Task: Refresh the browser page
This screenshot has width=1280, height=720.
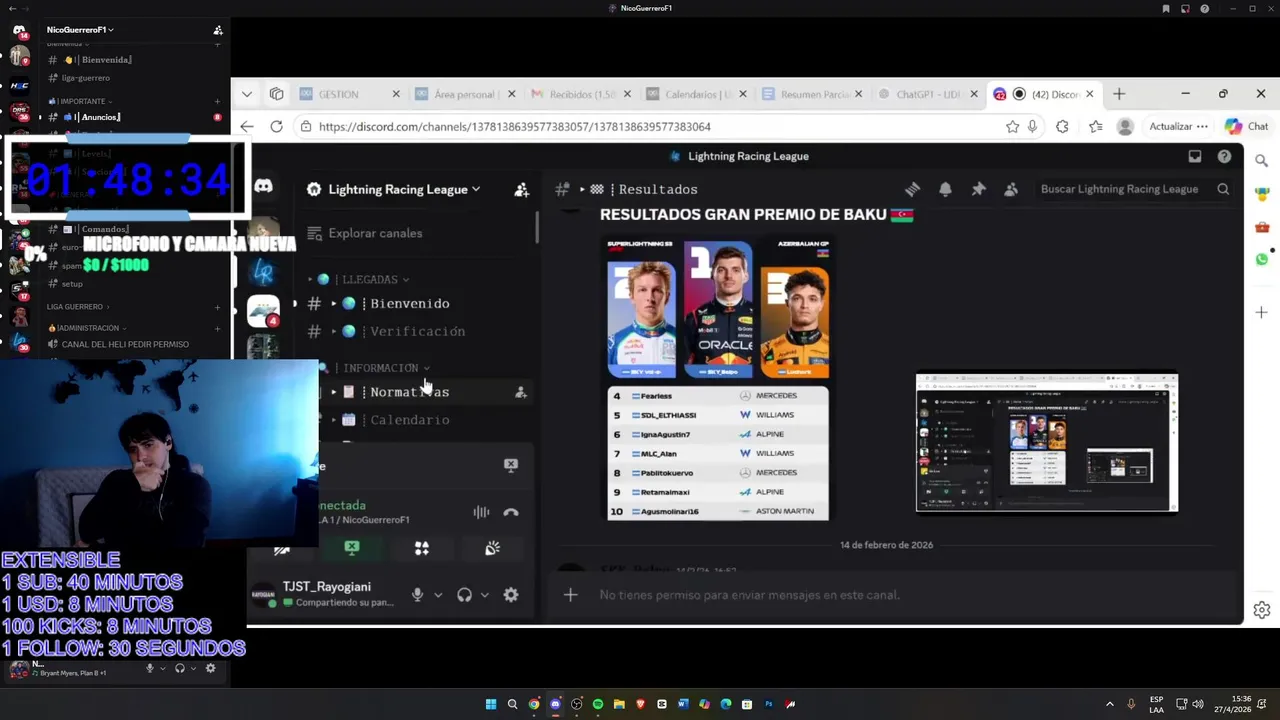Action: tap(277, 126)
